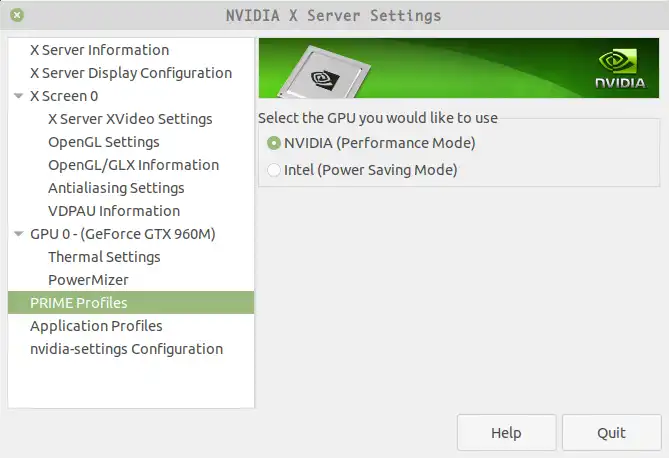Open Application Profiles
This screenshot has height=458, width=669.
click(x=96, y=326)
